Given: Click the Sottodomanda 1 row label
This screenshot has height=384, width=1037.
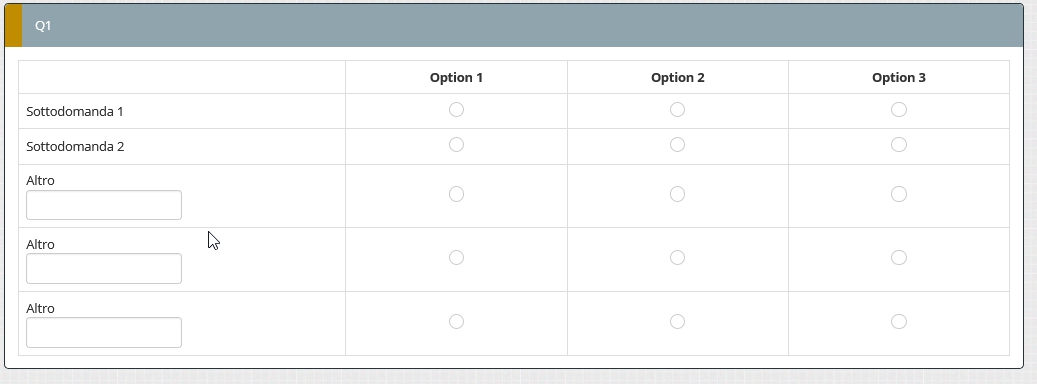Looking at the screenshot, I should pos(75,112).
